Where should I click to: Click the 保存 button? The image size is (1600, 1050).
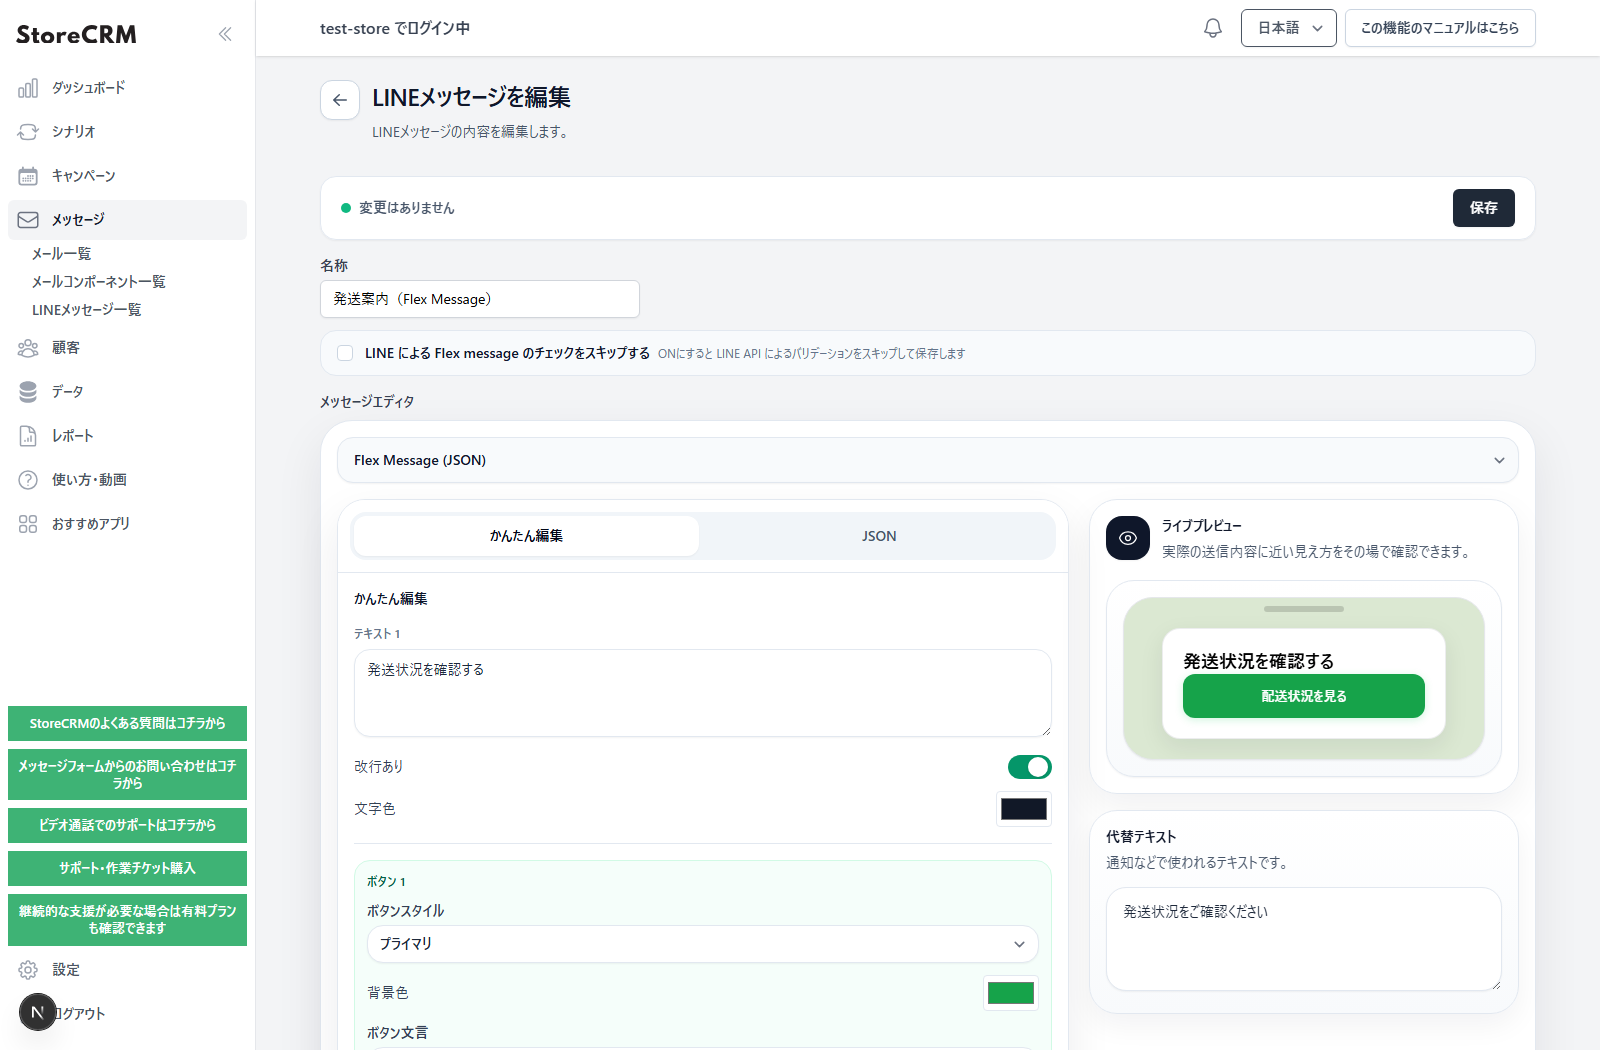[x=1484, y=208]
